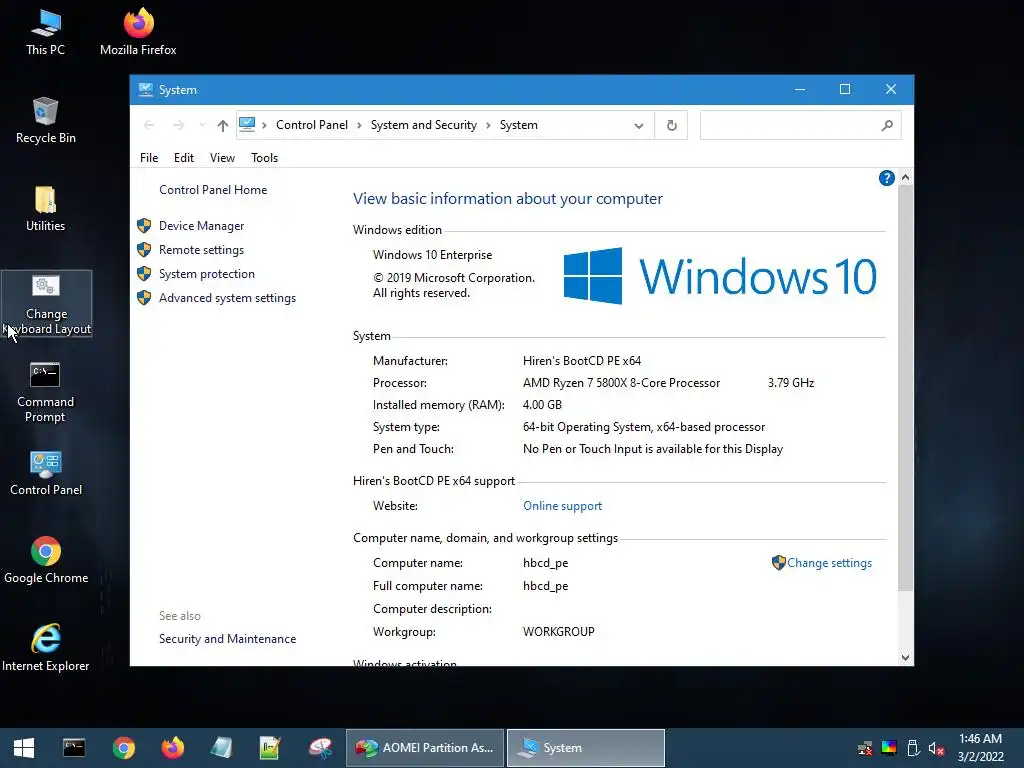Click Change settings for computer name
Screen dimensions: 1024x768
[x=829, y=563]
